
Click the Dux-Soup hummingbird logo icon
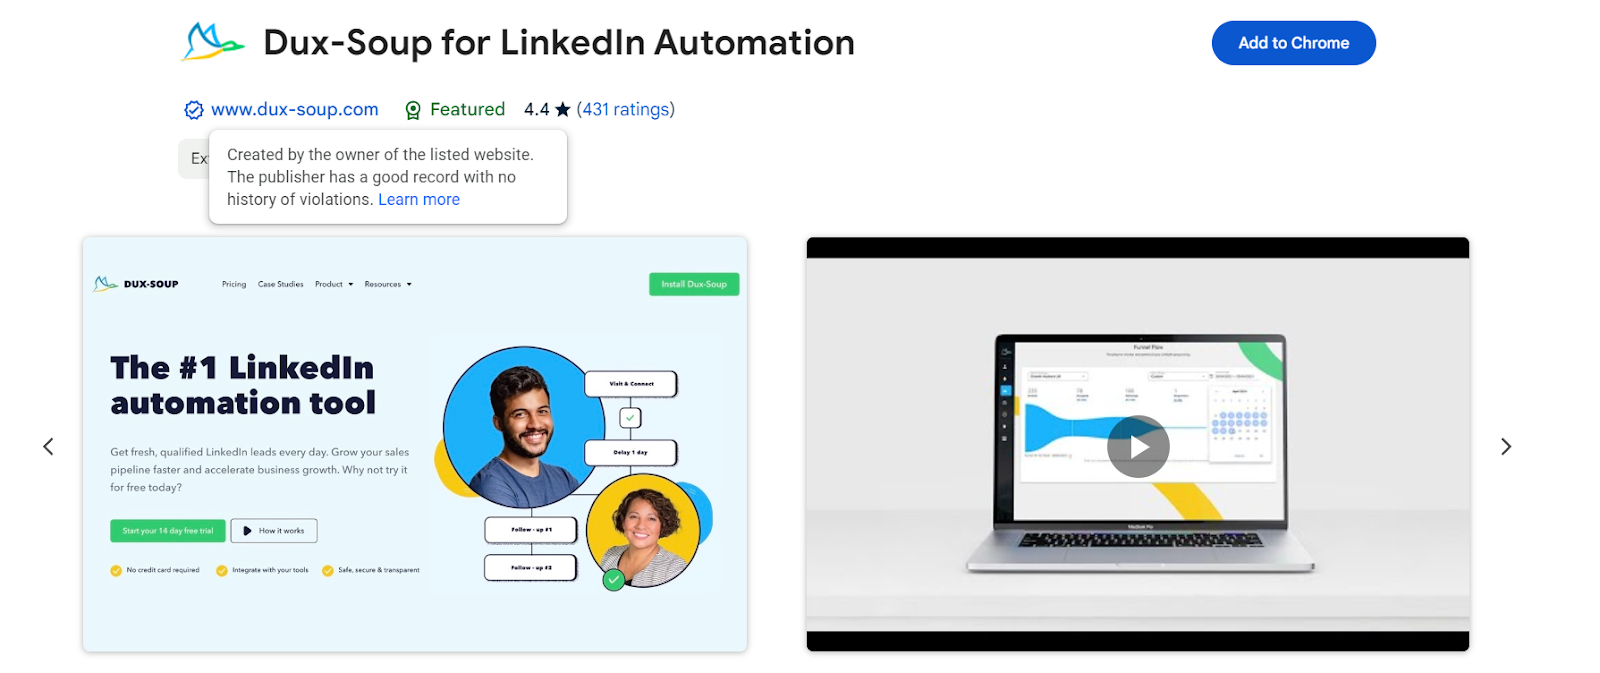(213, 42)
